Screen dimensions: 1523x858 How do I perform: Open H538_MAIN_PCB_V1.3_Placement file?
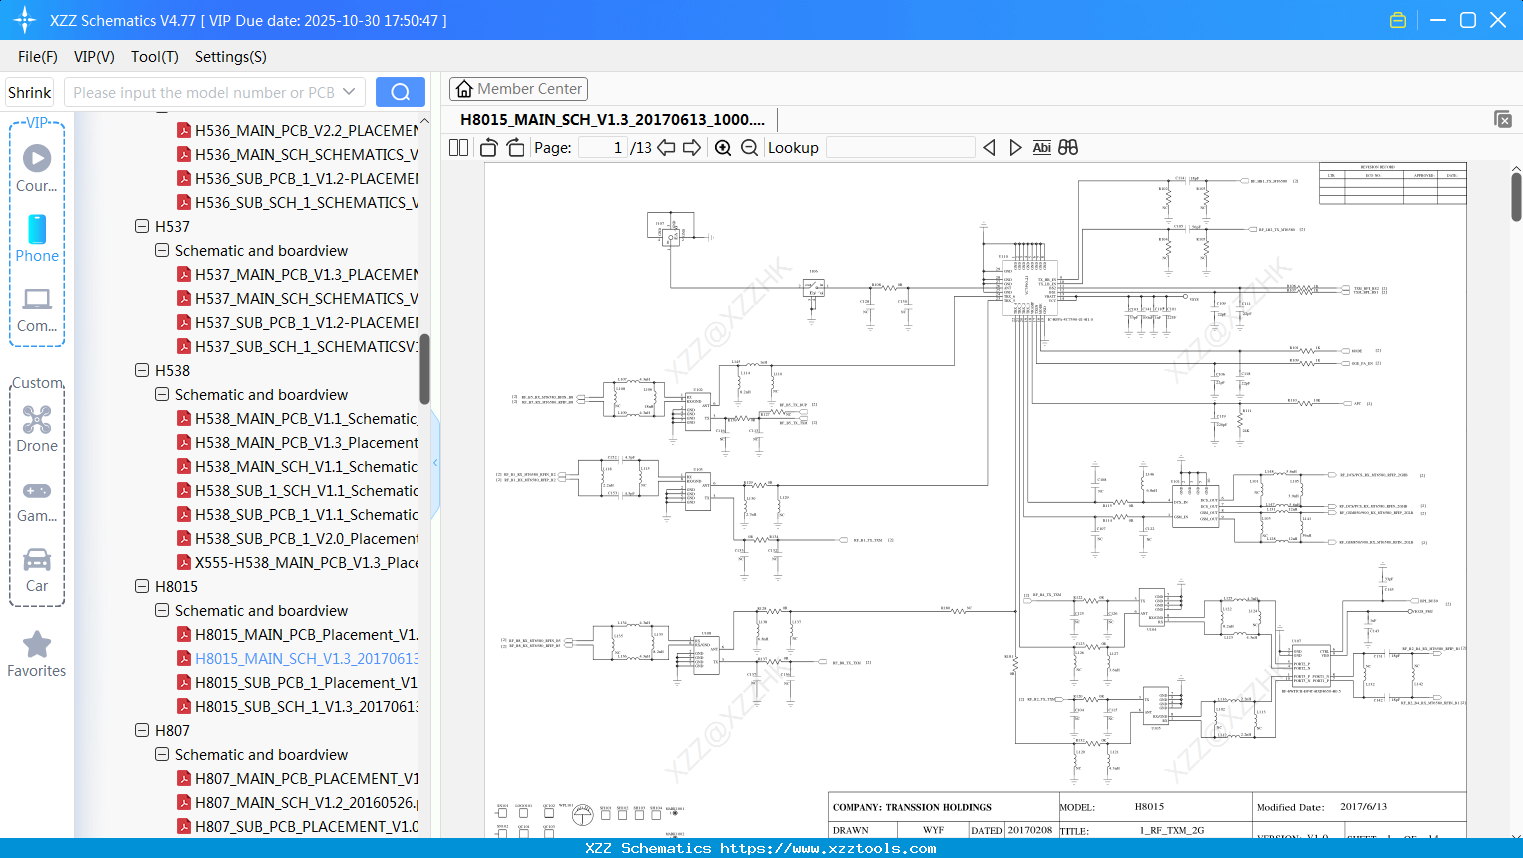[x=306, y=443]
